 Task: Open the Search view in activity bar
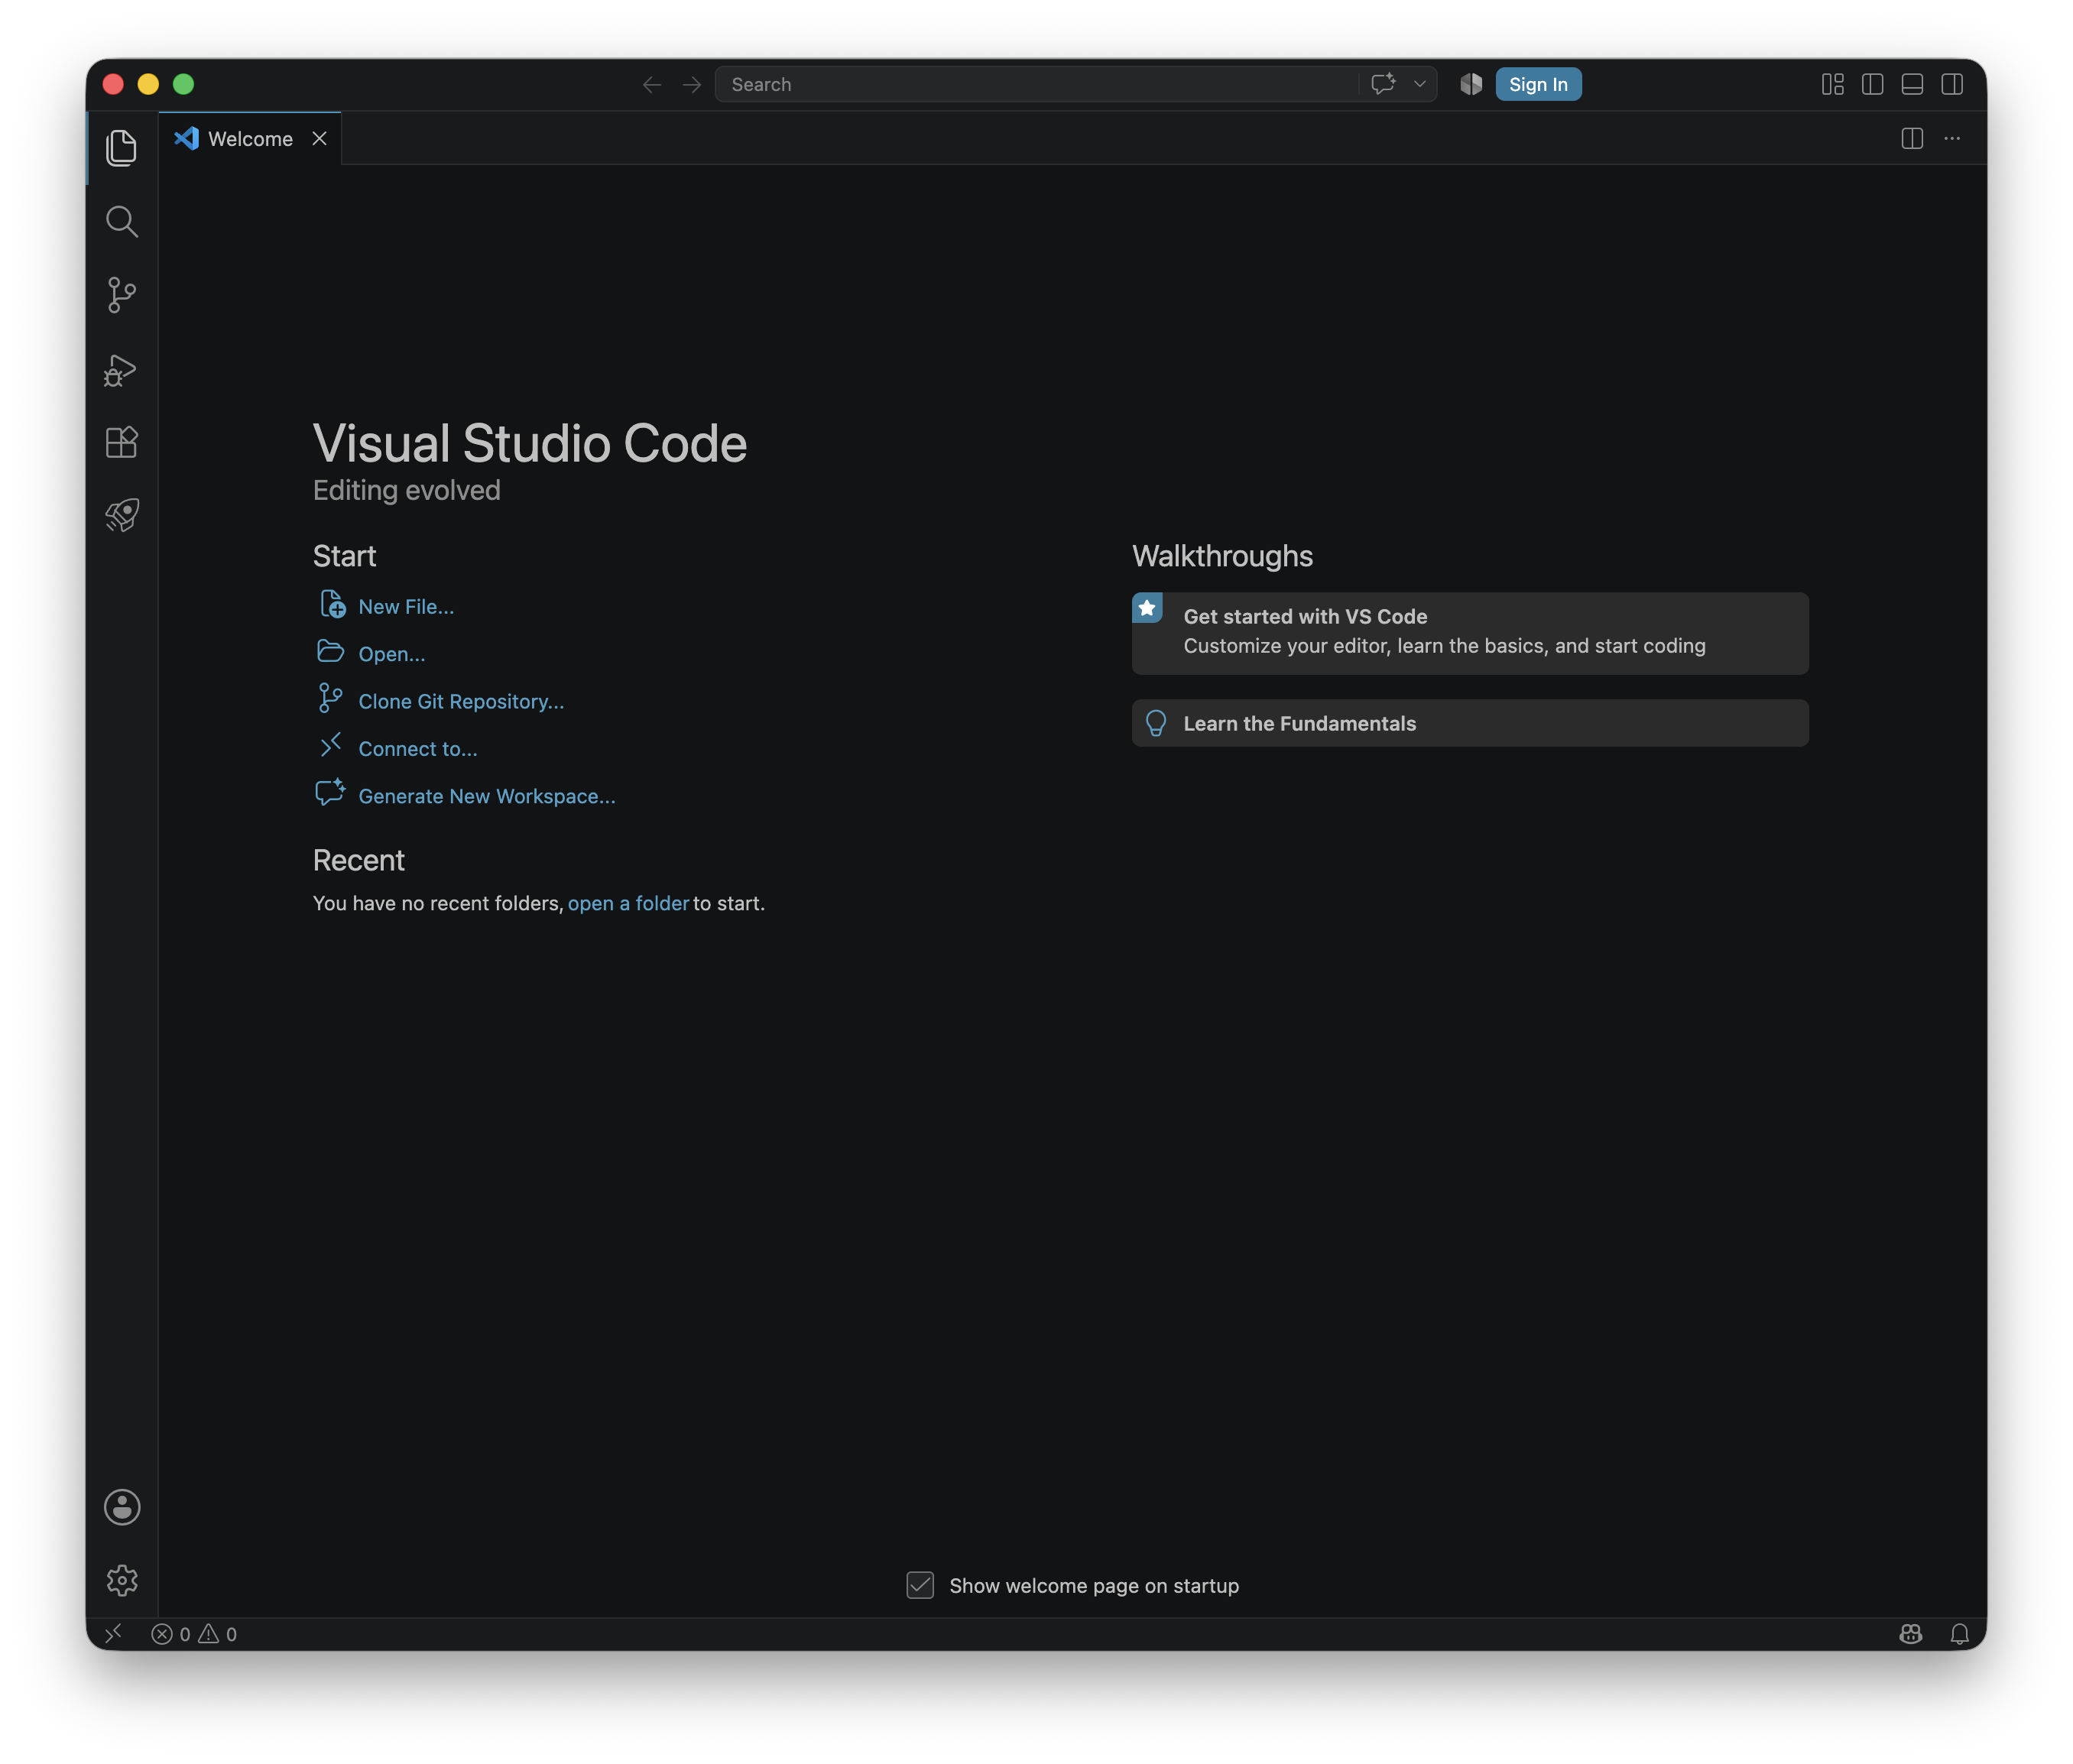pos(122,221)
